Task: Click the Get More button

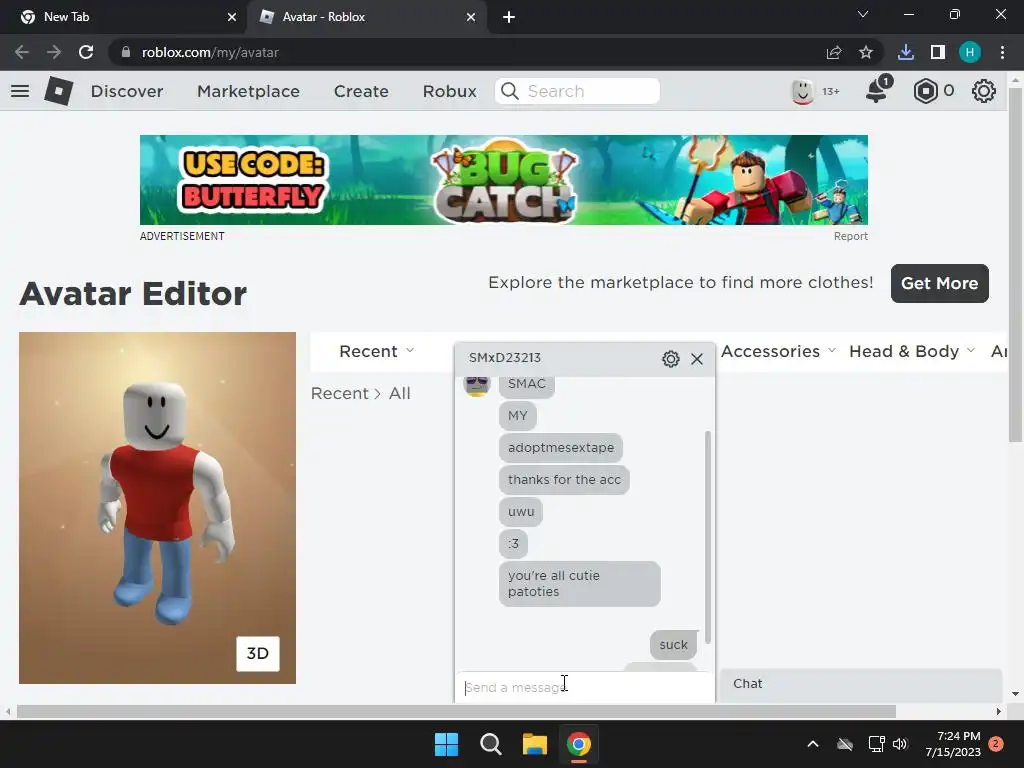Action: point(940,283)
